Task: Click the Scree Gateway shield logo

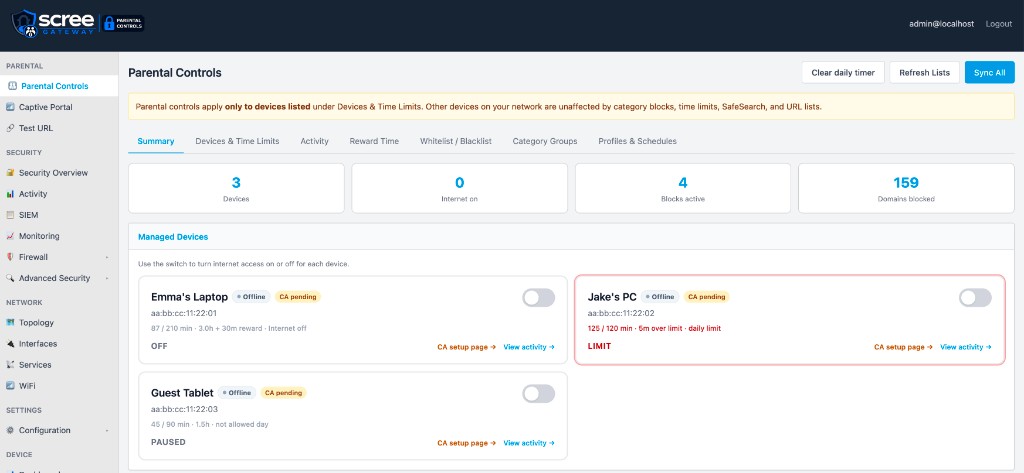Action: 24,24
